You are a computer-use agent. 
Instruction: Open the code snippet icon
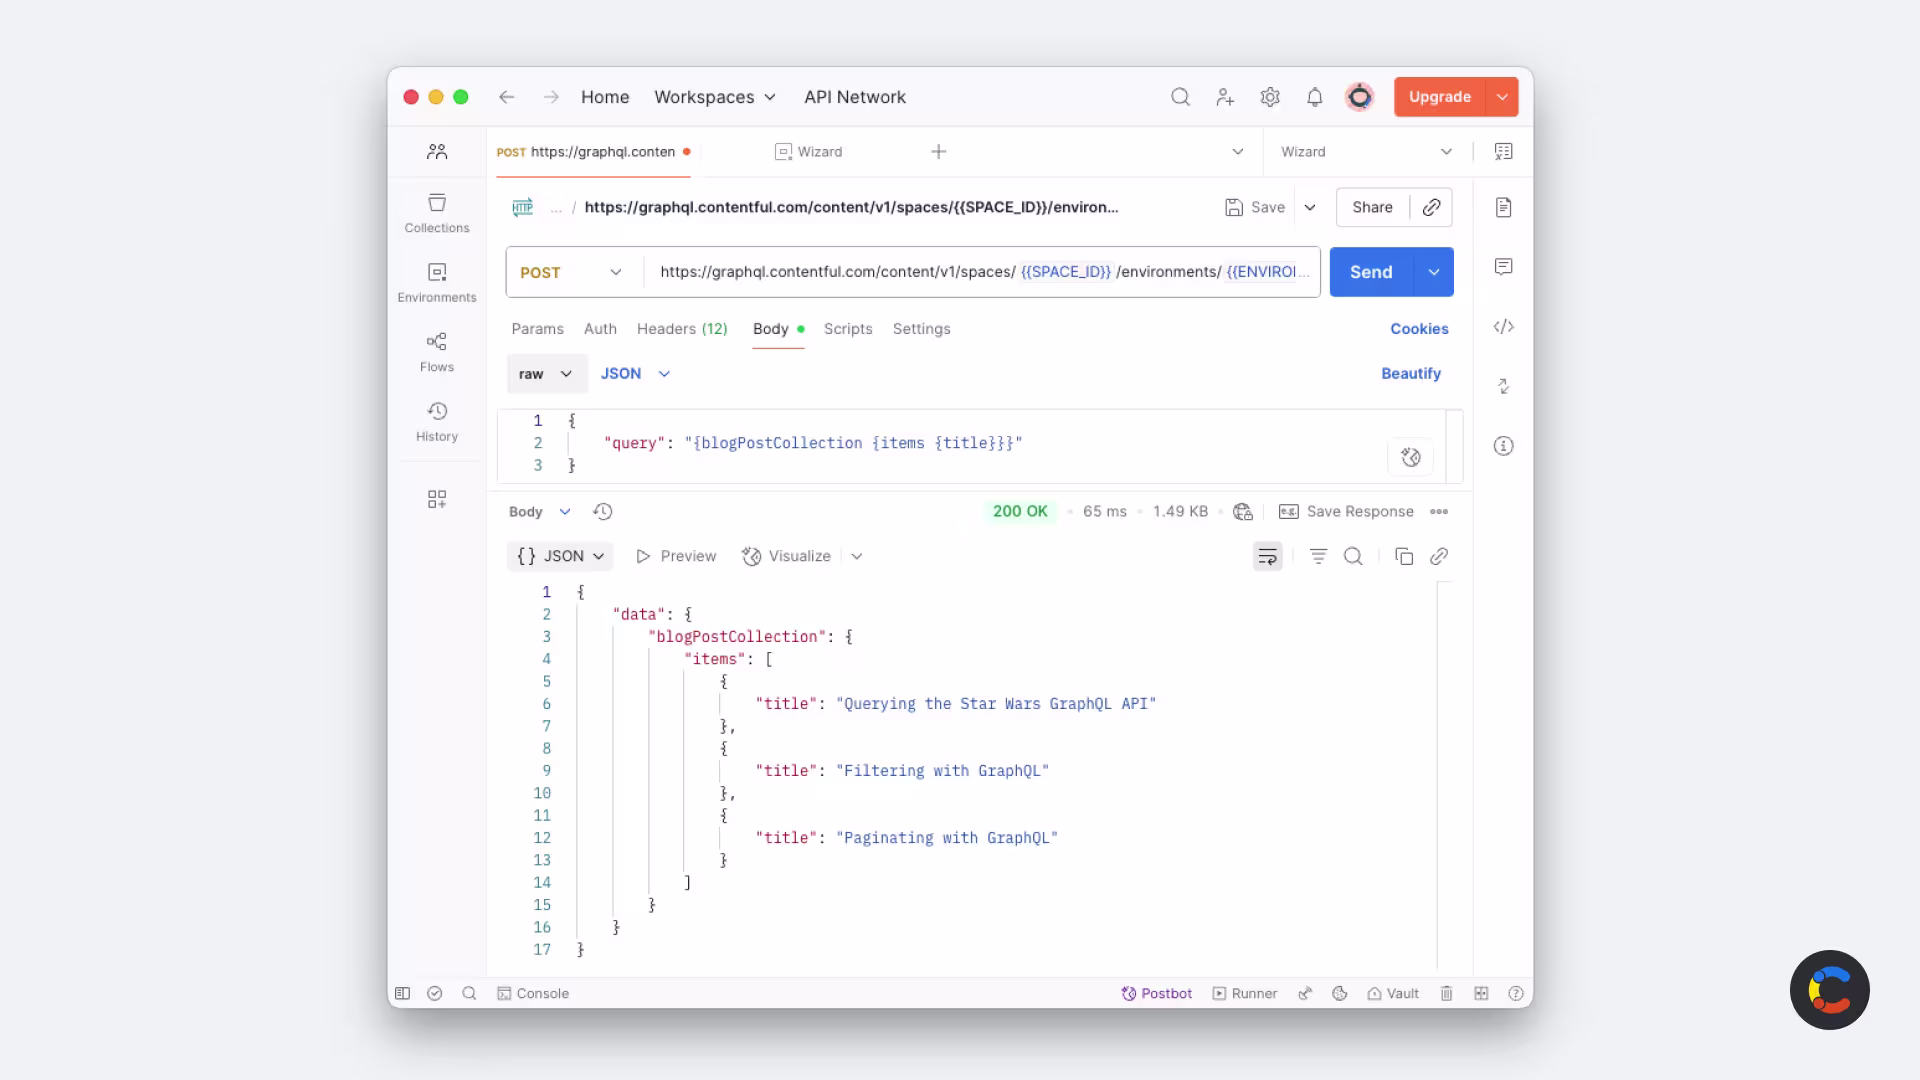click(1503, 327)
